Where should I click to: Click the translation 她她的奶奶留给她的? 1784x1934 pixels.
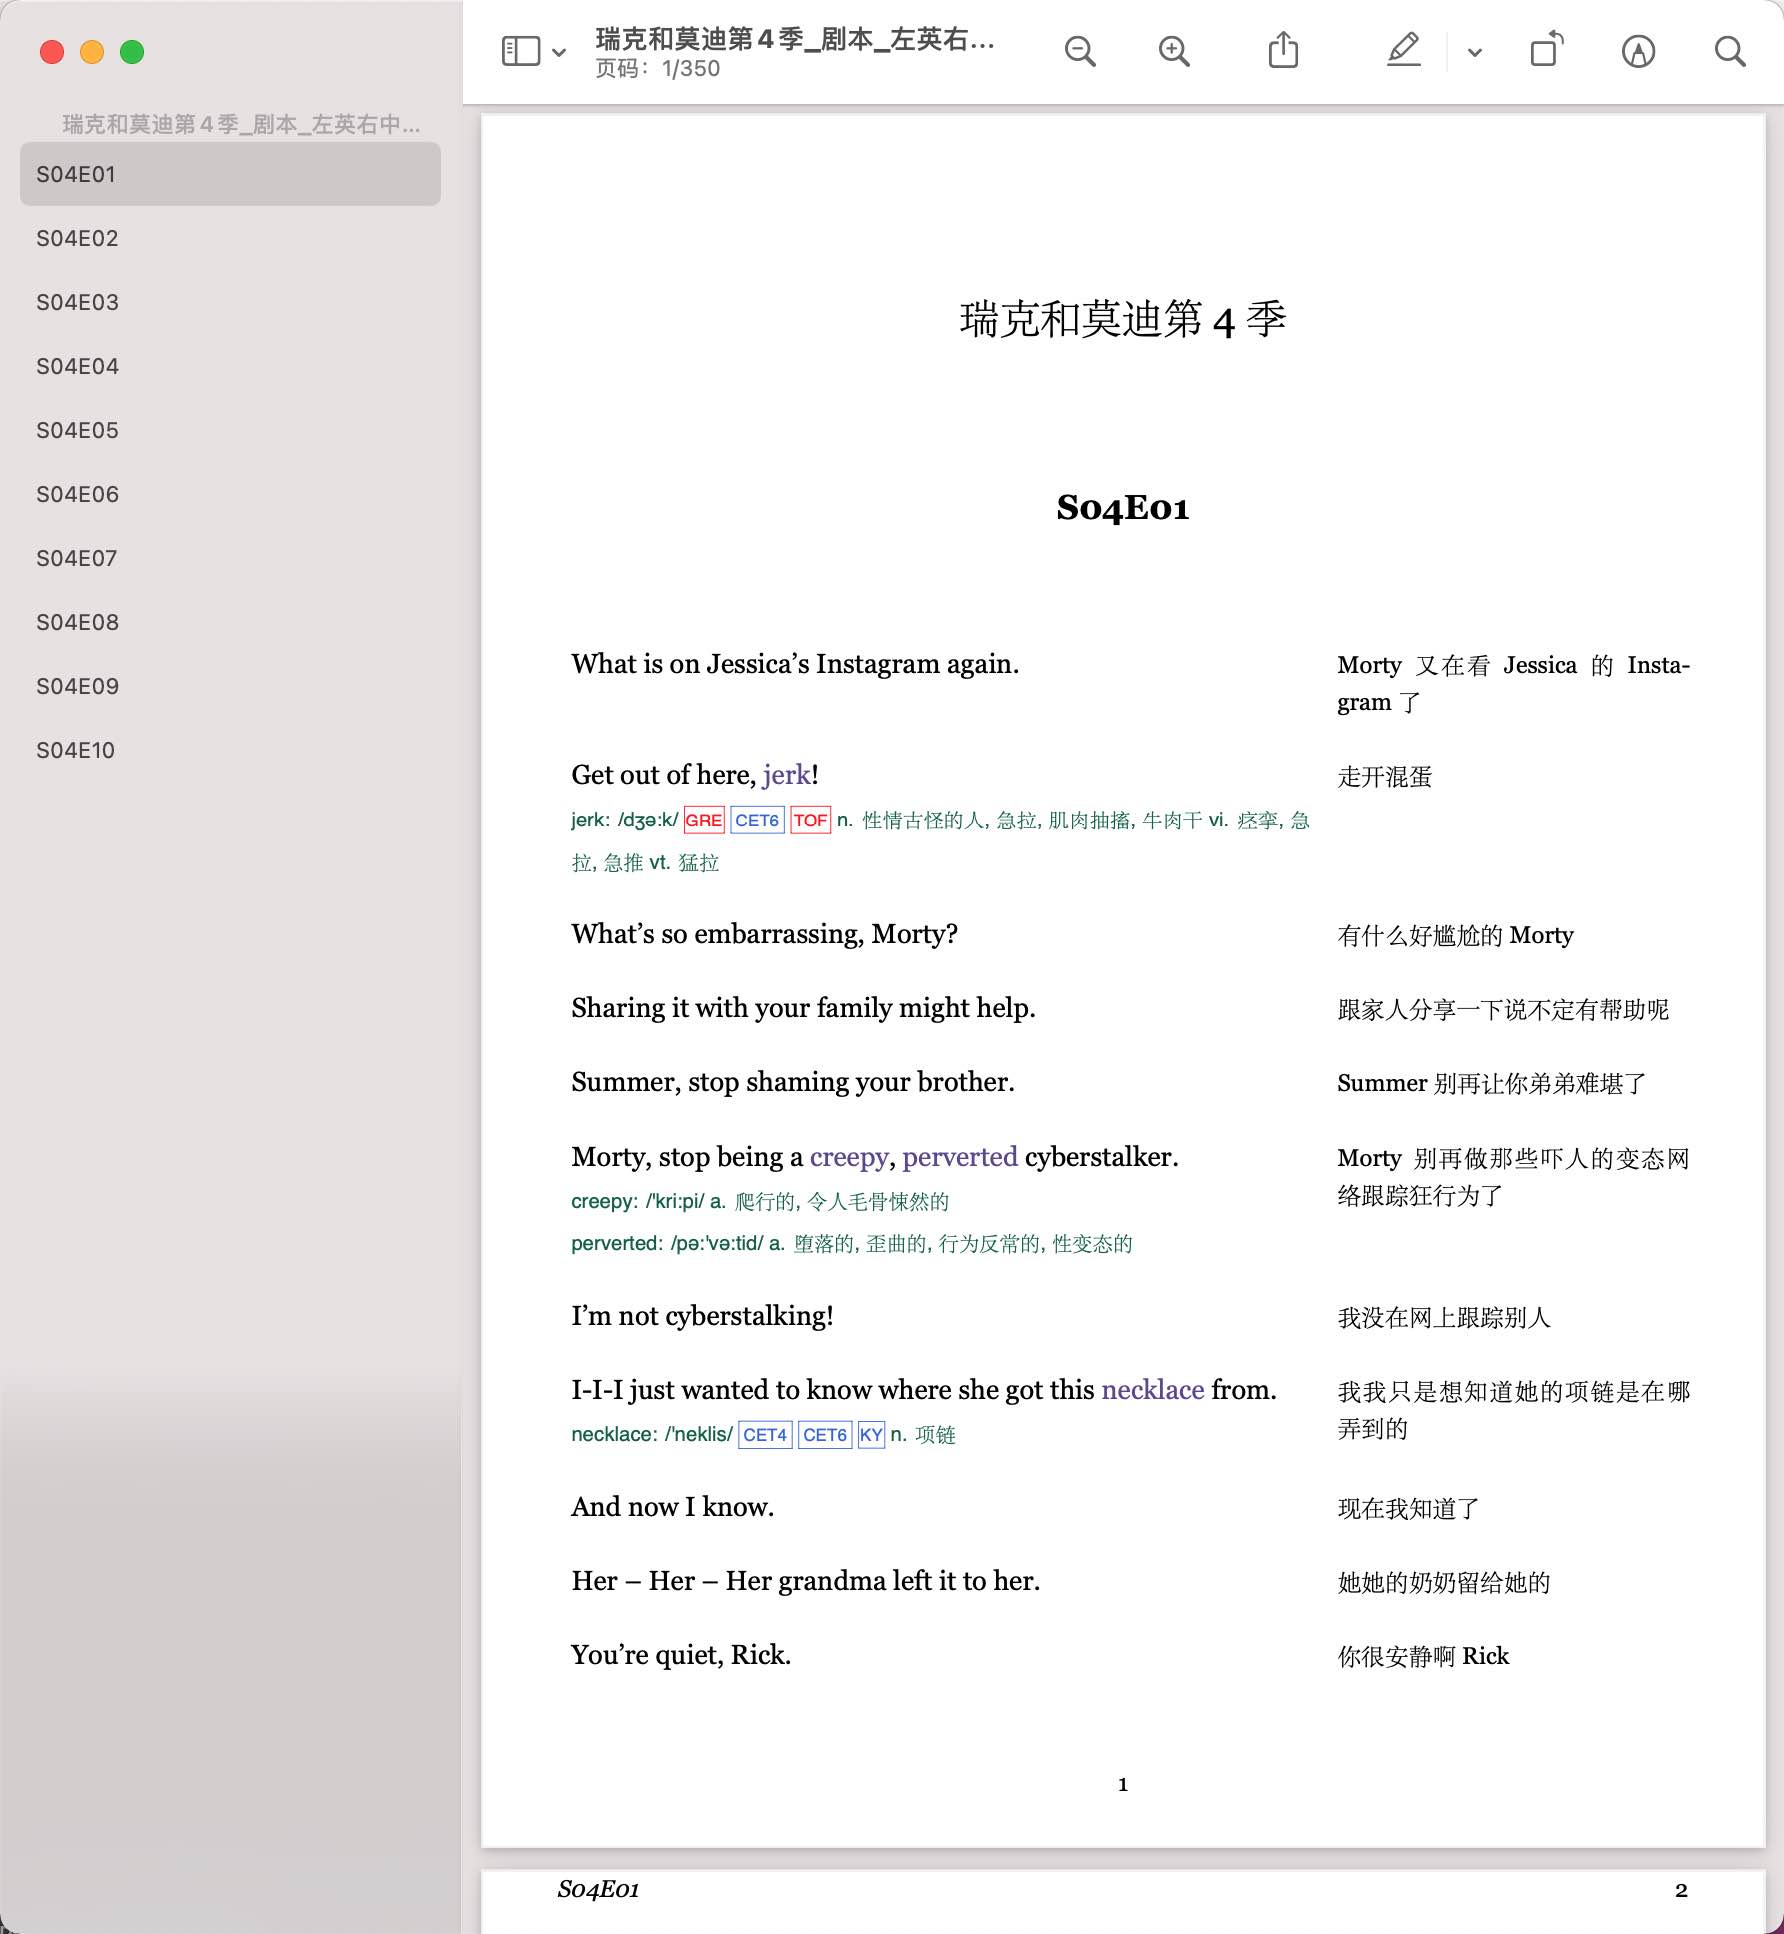tap(1444, 1583)
